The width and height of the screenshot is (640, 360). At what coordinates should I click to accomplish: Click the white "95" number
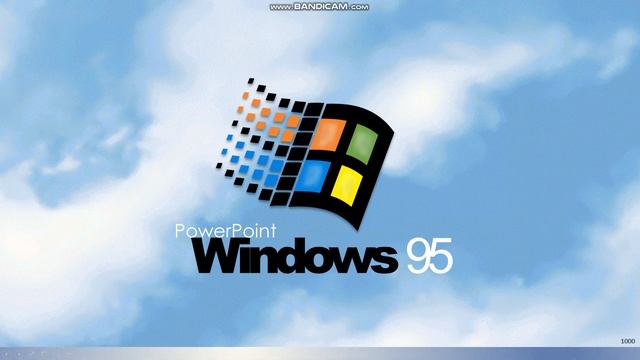[430, 256]
